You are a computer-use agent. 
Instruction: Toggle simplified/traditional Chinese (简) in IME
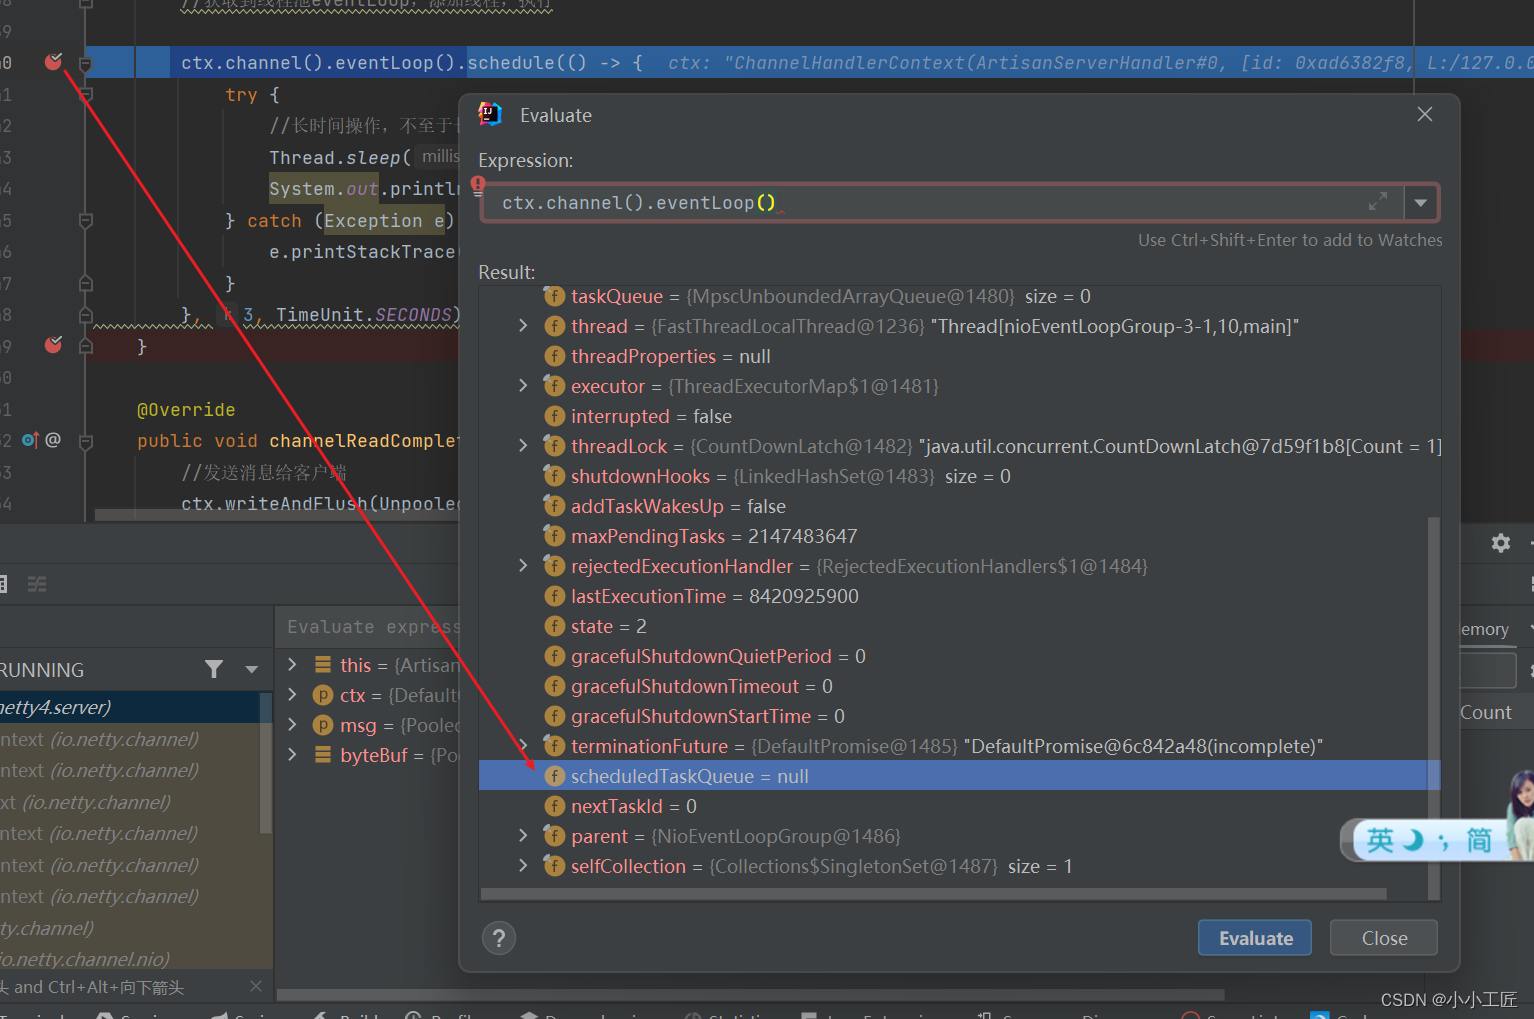(1479, 840)
